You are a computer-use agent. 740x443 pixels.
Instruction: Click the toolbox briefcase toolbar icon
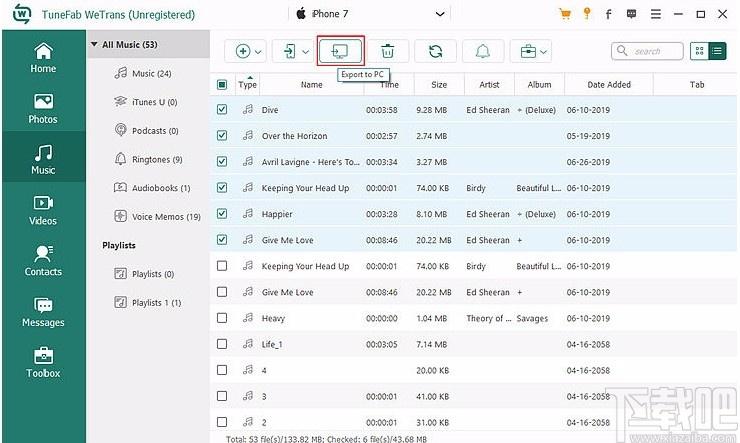(x=528, y=51)
